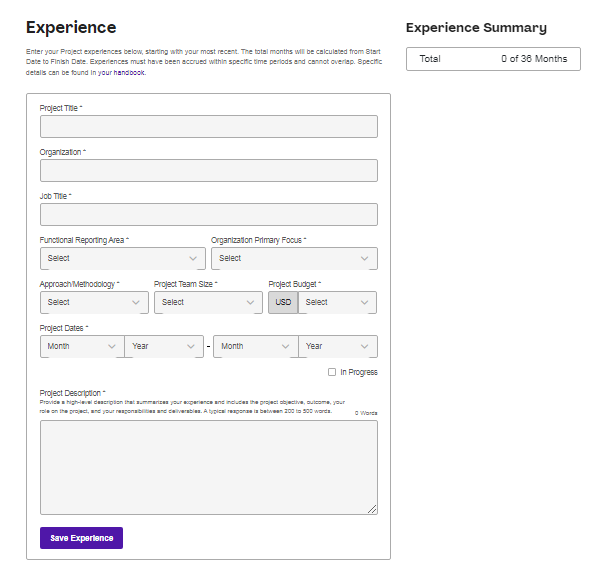Image resolution: width=600 pixels, height=576 pixels.
Task: Check the In Progress checkbox
Action: pos(332,372)
